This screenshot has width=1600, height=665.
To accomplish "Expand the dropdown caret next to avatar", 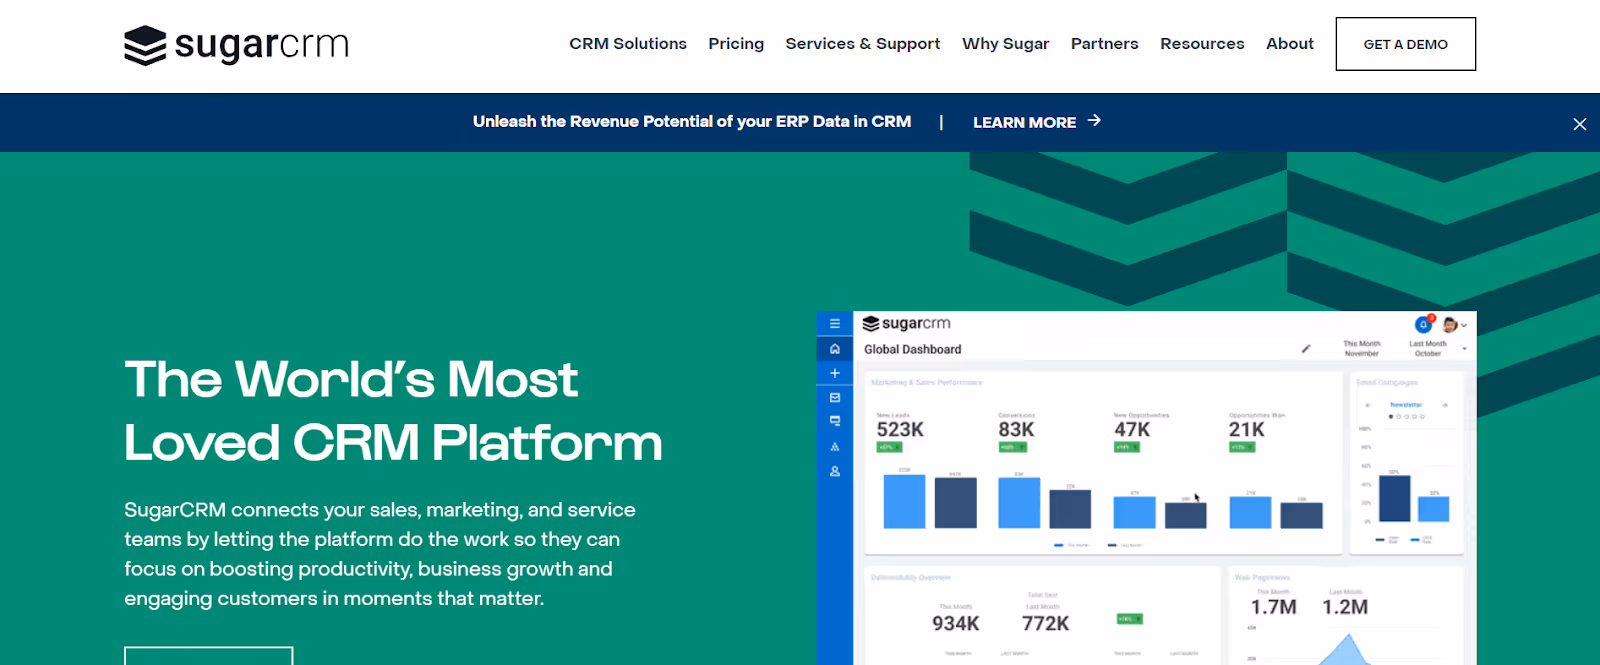I will point(1464,326).
